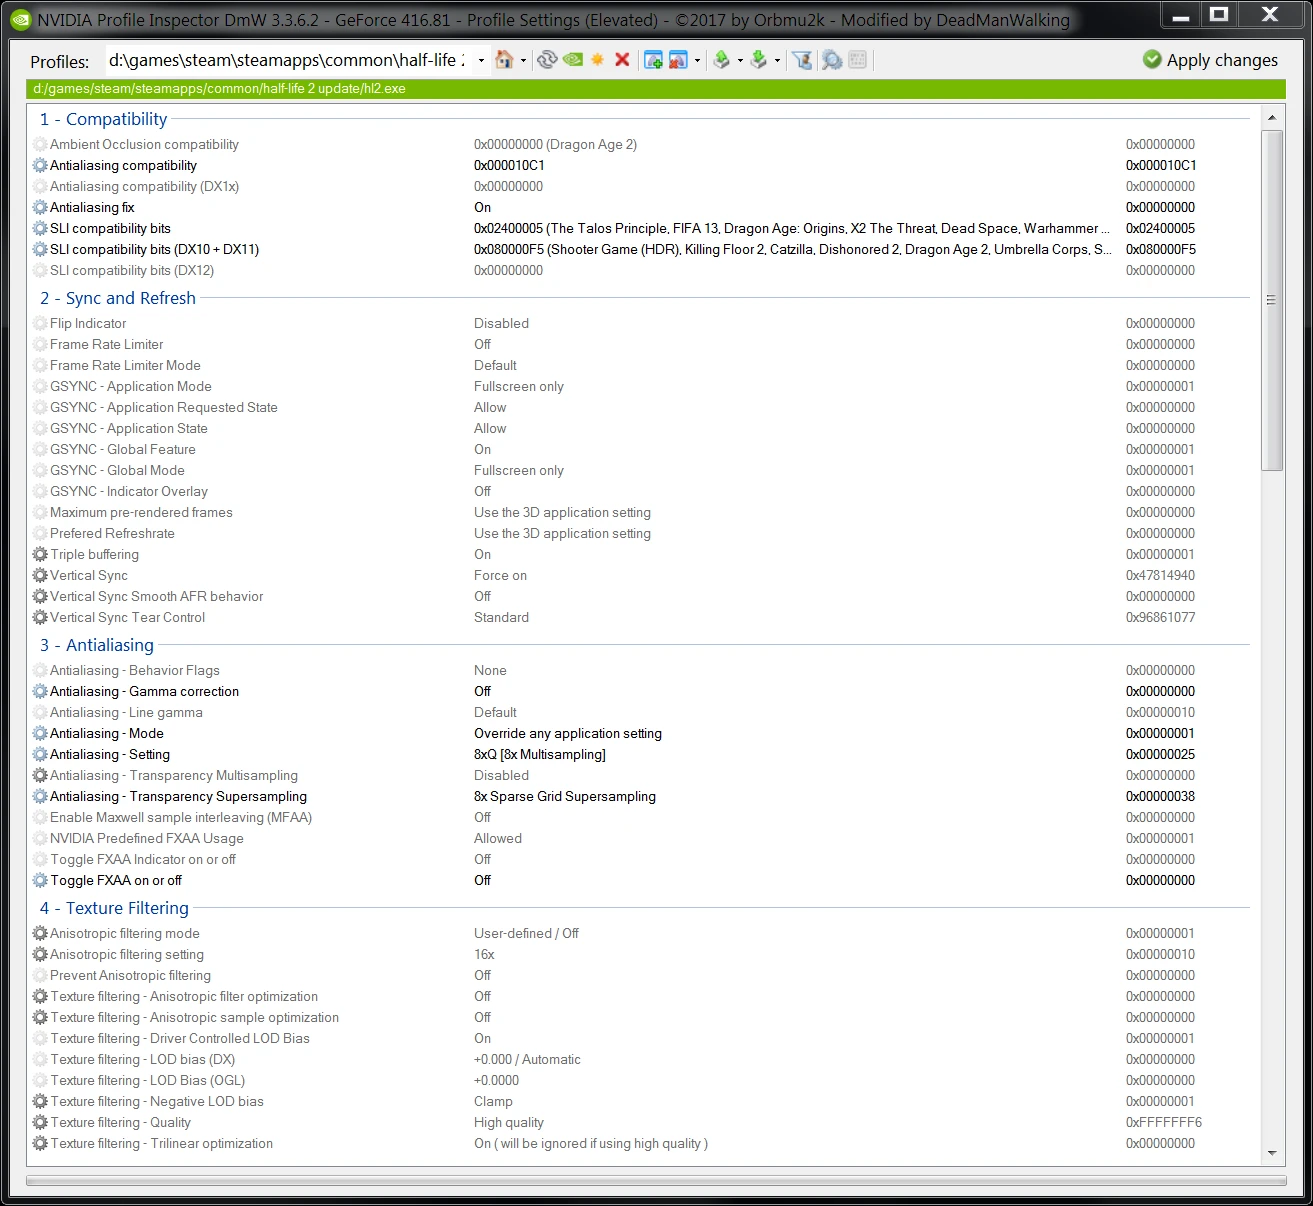
Task: Open the remove application dropdown arrow
Action: pyautogui.click(x=697, y=60)
